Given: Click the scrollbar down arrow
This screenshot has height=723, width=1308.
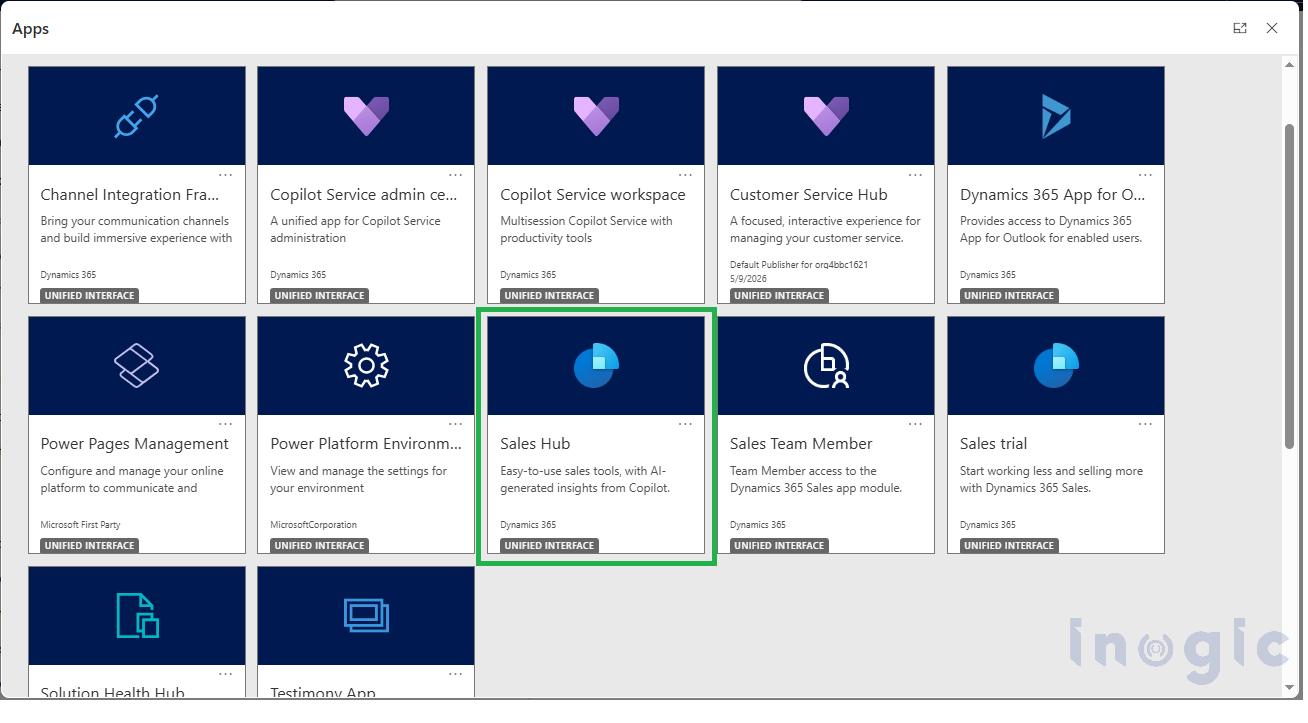Looking at the screenshot, I should [x=1290, y=690].
